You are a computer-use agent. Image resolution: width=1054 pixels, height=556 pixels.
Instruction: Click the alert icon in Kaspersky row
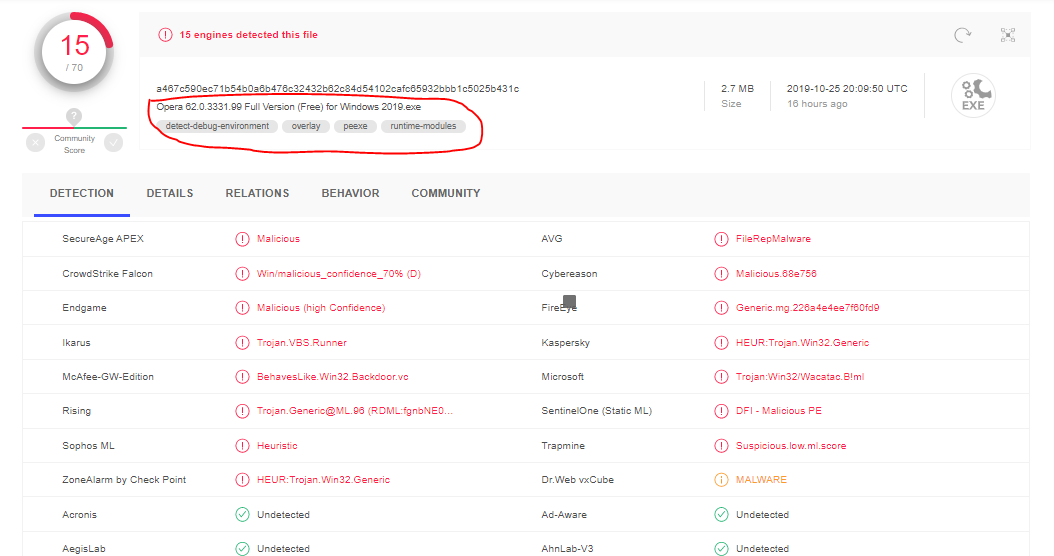click(x=721, y=343)
